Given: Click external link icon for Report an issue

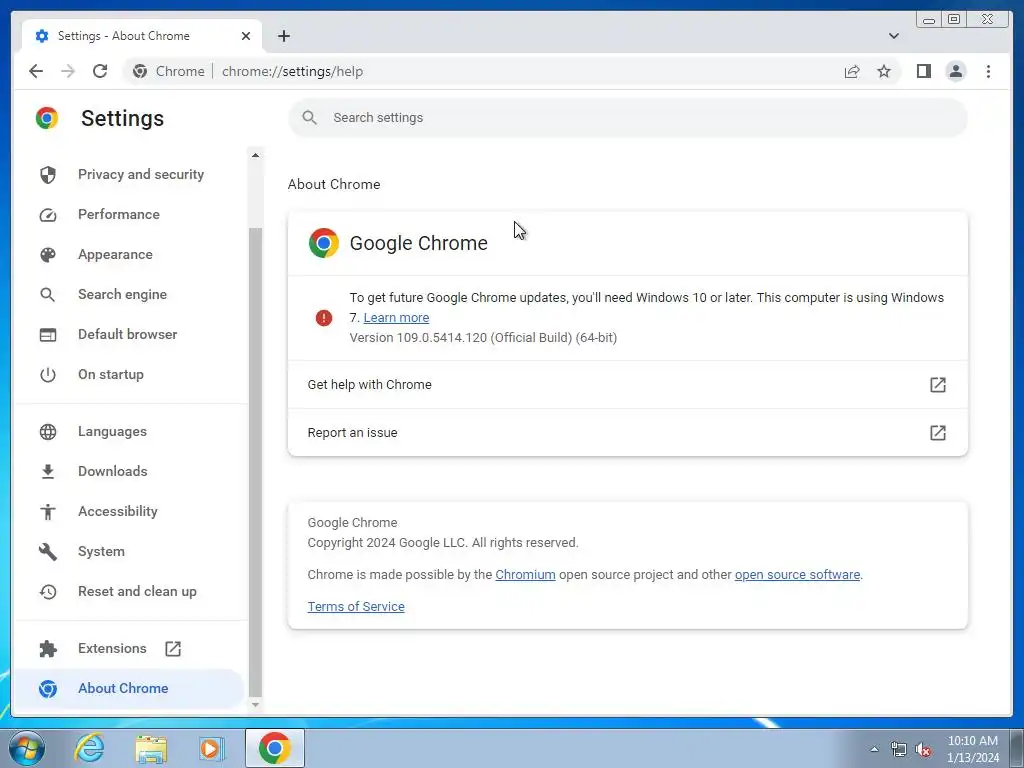Looking at the screenshot, I should [x=938, y=432].
